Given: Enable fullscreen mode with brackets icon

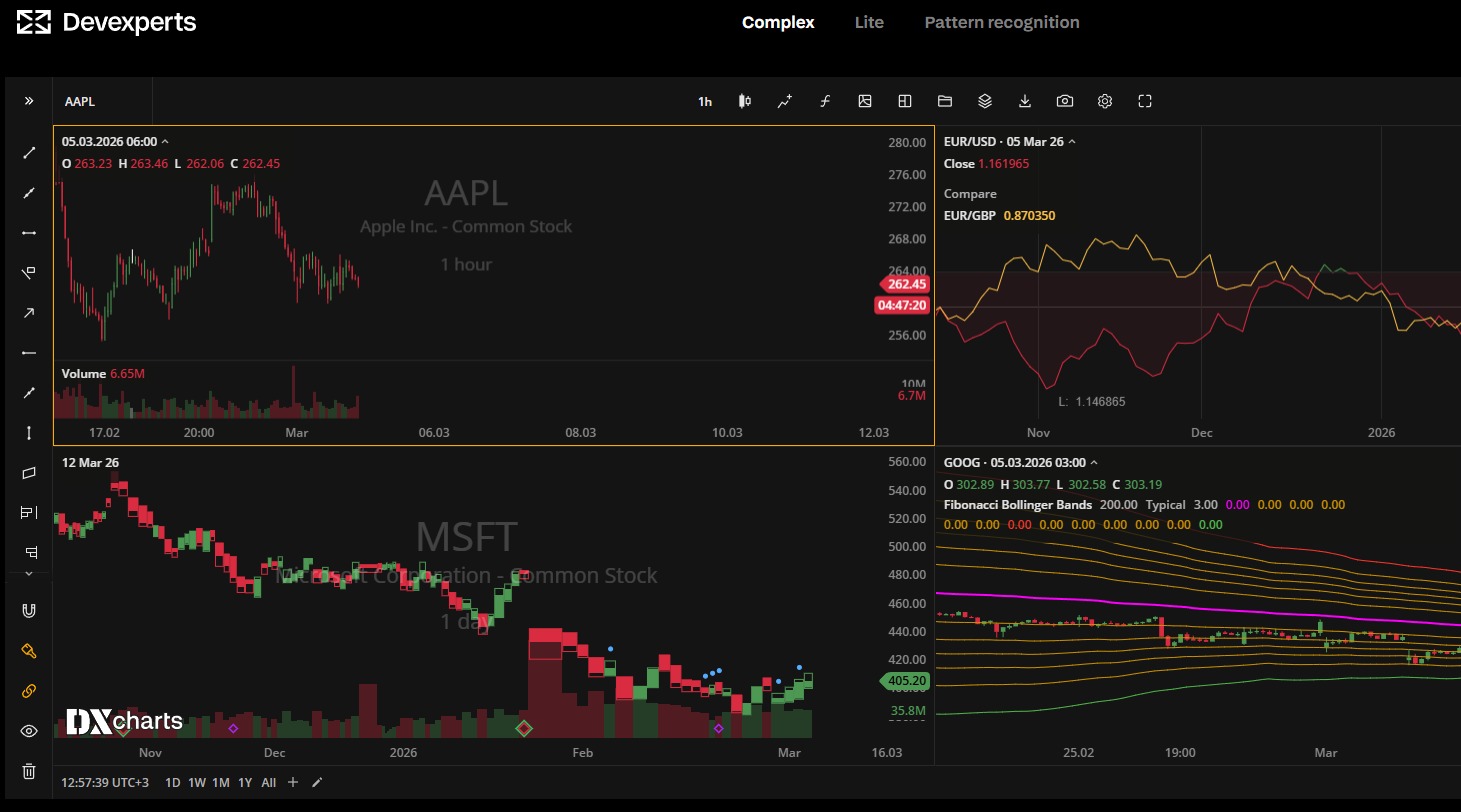Looking at the screenshot, I should point(1144,101).
